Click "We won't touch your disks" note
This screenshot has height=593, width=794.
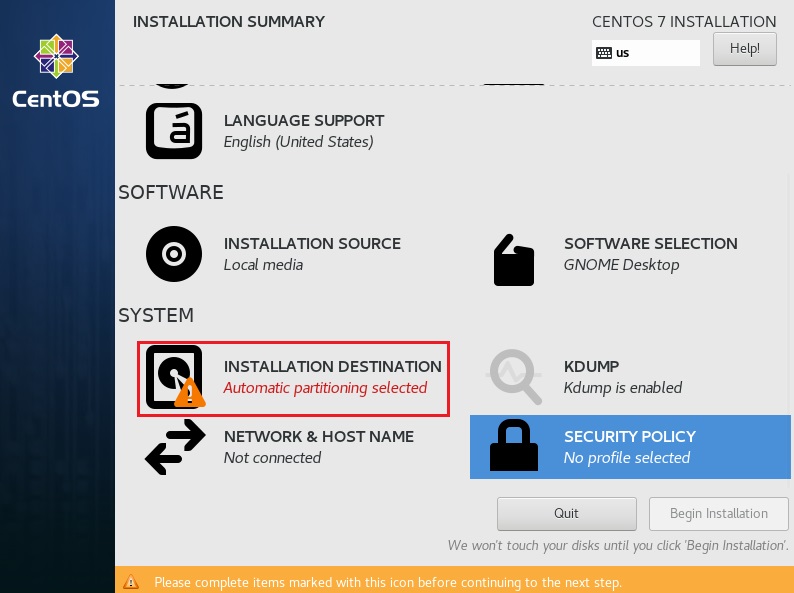pyautogui.click(x=618, y=546)
